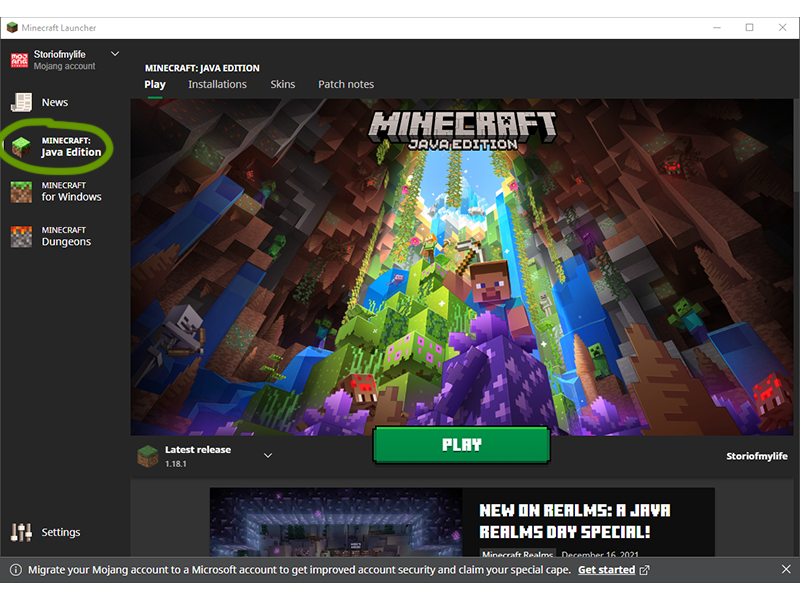The width and height of the screenshot is (800, 600).
Task: Click the info icon in migration banner
Action: [x=16, y=570]
